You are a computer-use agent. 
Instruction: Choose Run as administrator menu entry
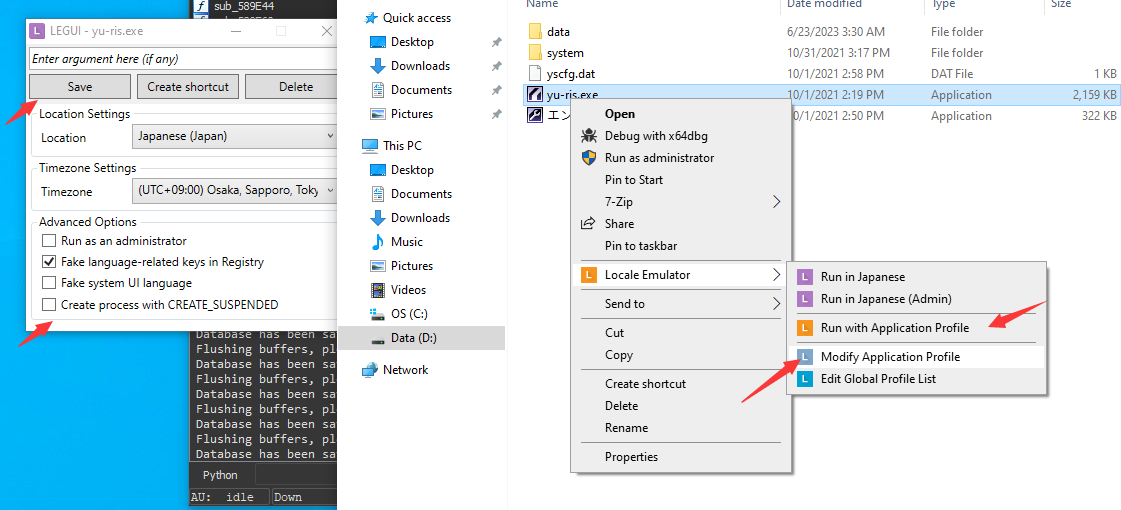pyautogui.click(x=659, y=157)
